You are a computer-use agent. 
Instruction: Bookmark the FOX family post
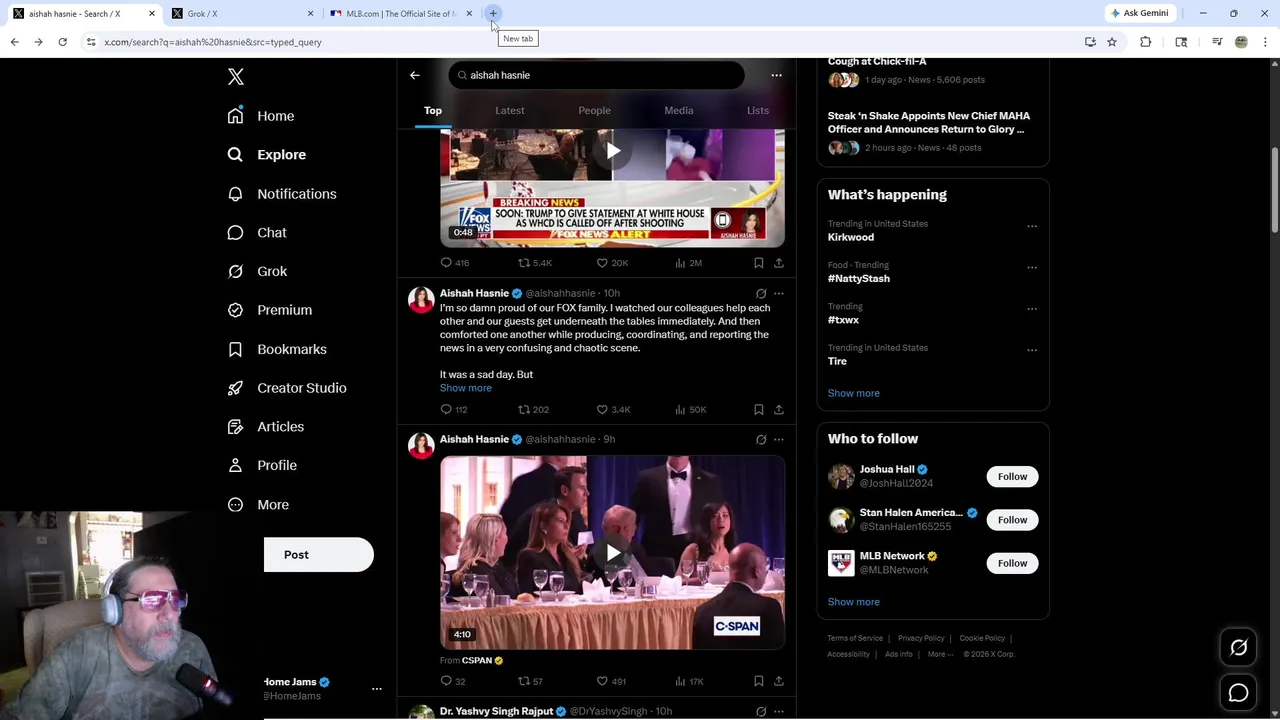point(759,410)
